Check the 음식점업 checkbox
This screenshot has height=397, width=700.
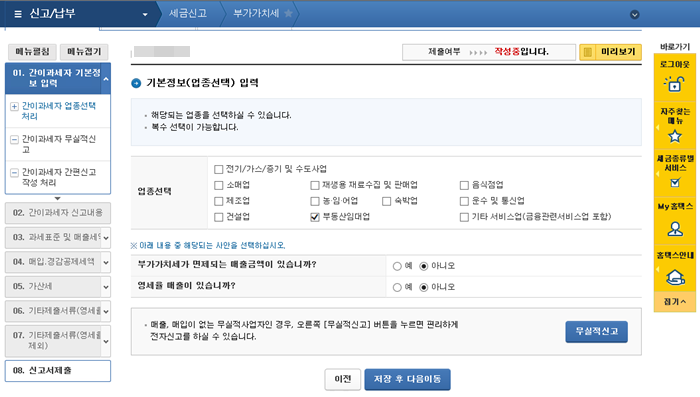464,185
